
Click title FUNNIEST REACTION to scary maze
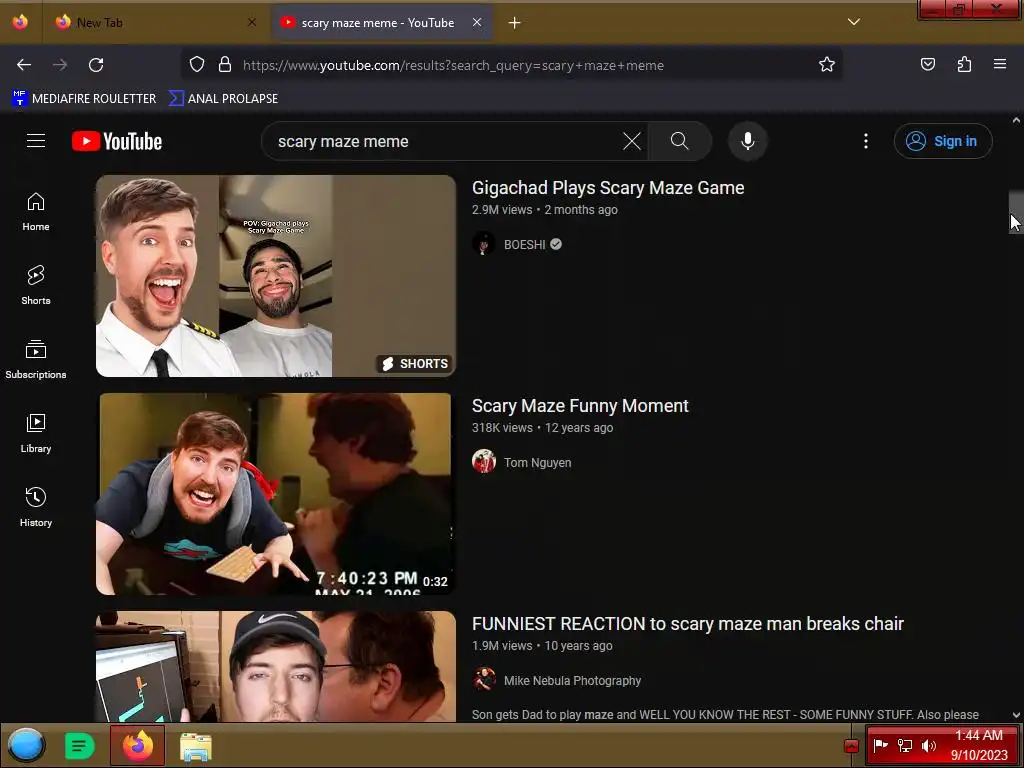688,624
